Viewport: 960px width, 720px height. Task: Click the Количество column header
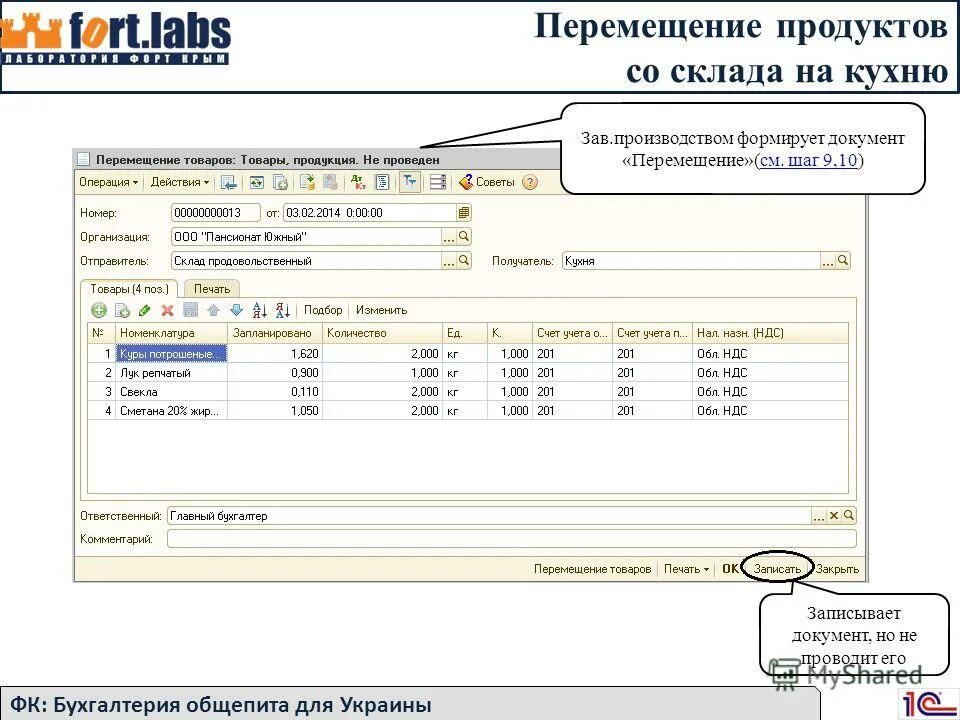click(382, 333)
